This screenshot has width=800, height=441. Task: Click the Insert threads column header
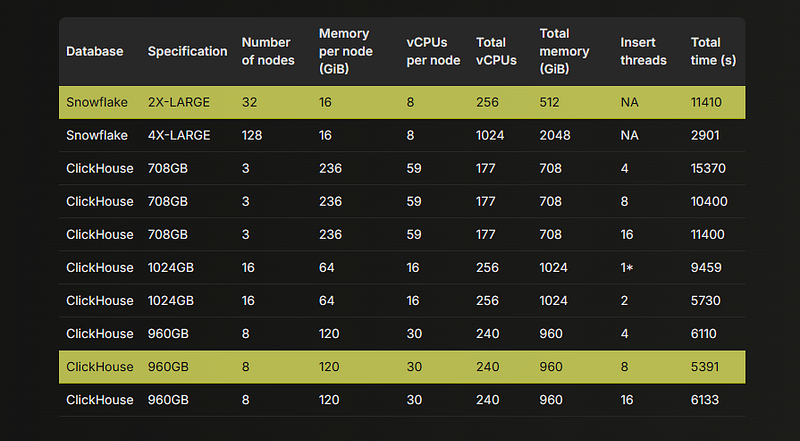click(x=643, y=51)
